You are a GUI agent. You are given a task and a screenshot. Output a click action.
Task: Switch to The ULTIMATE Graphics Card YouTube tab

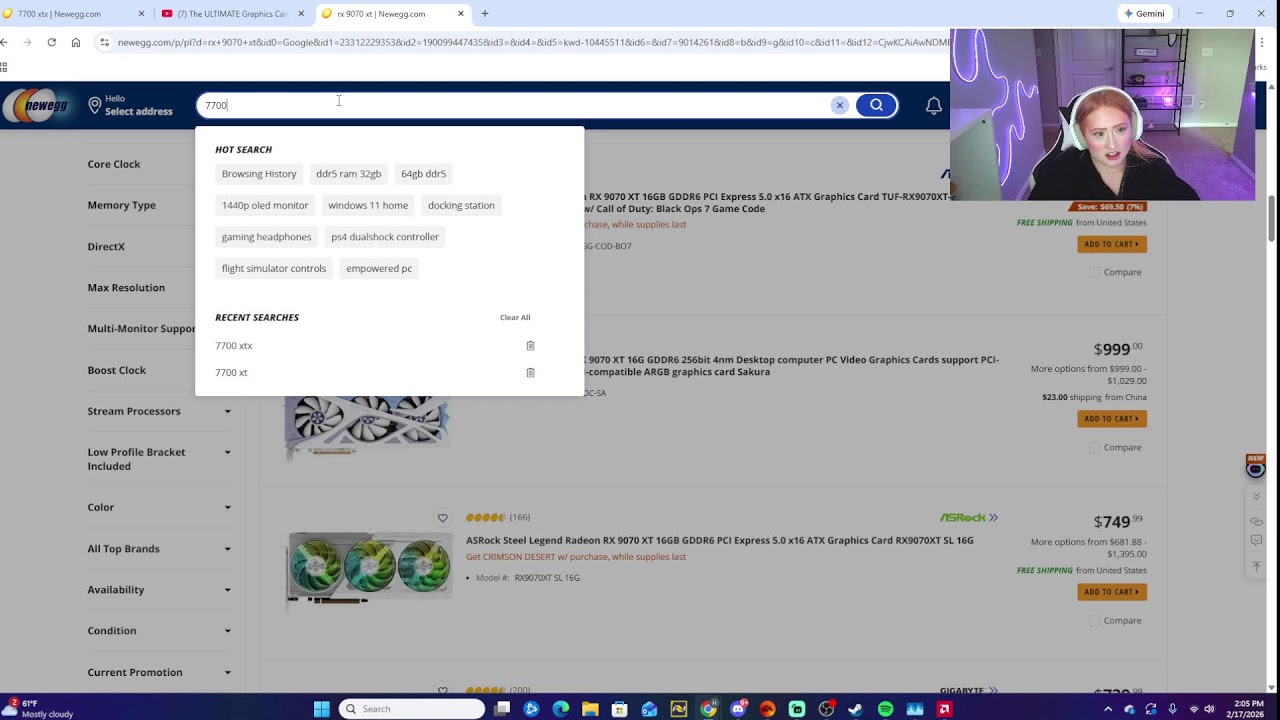click(232, 14)
